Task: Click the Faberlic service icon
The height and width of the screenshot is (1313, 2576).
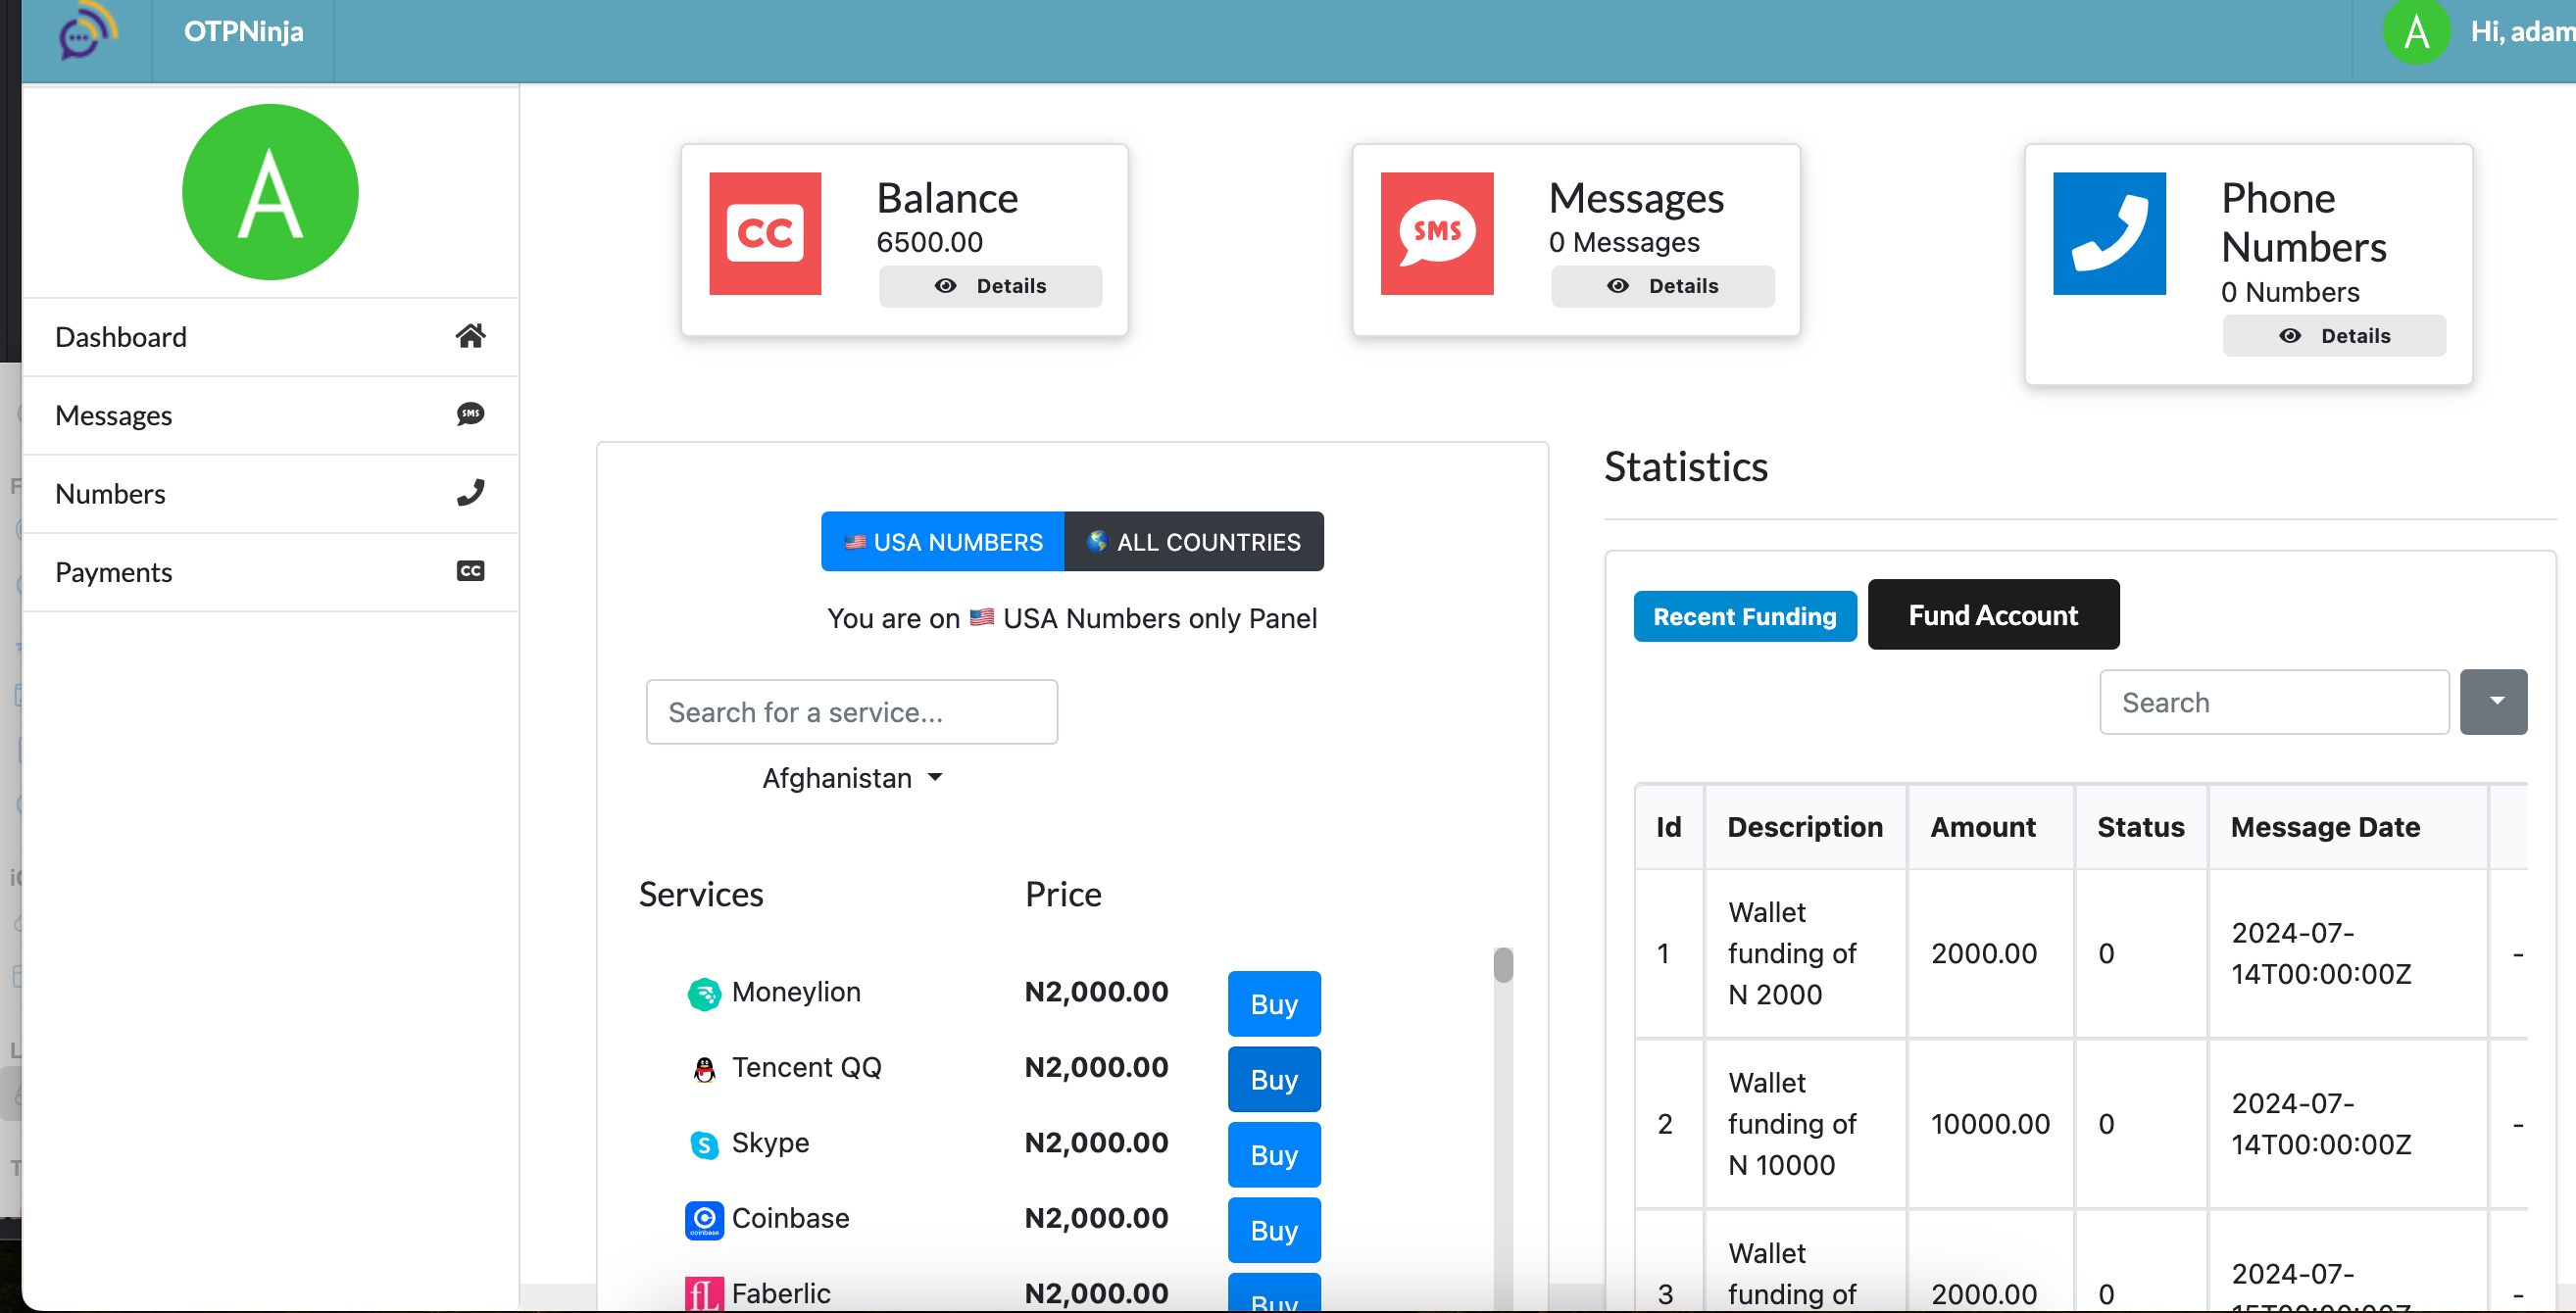Action: click(704, 1294)
